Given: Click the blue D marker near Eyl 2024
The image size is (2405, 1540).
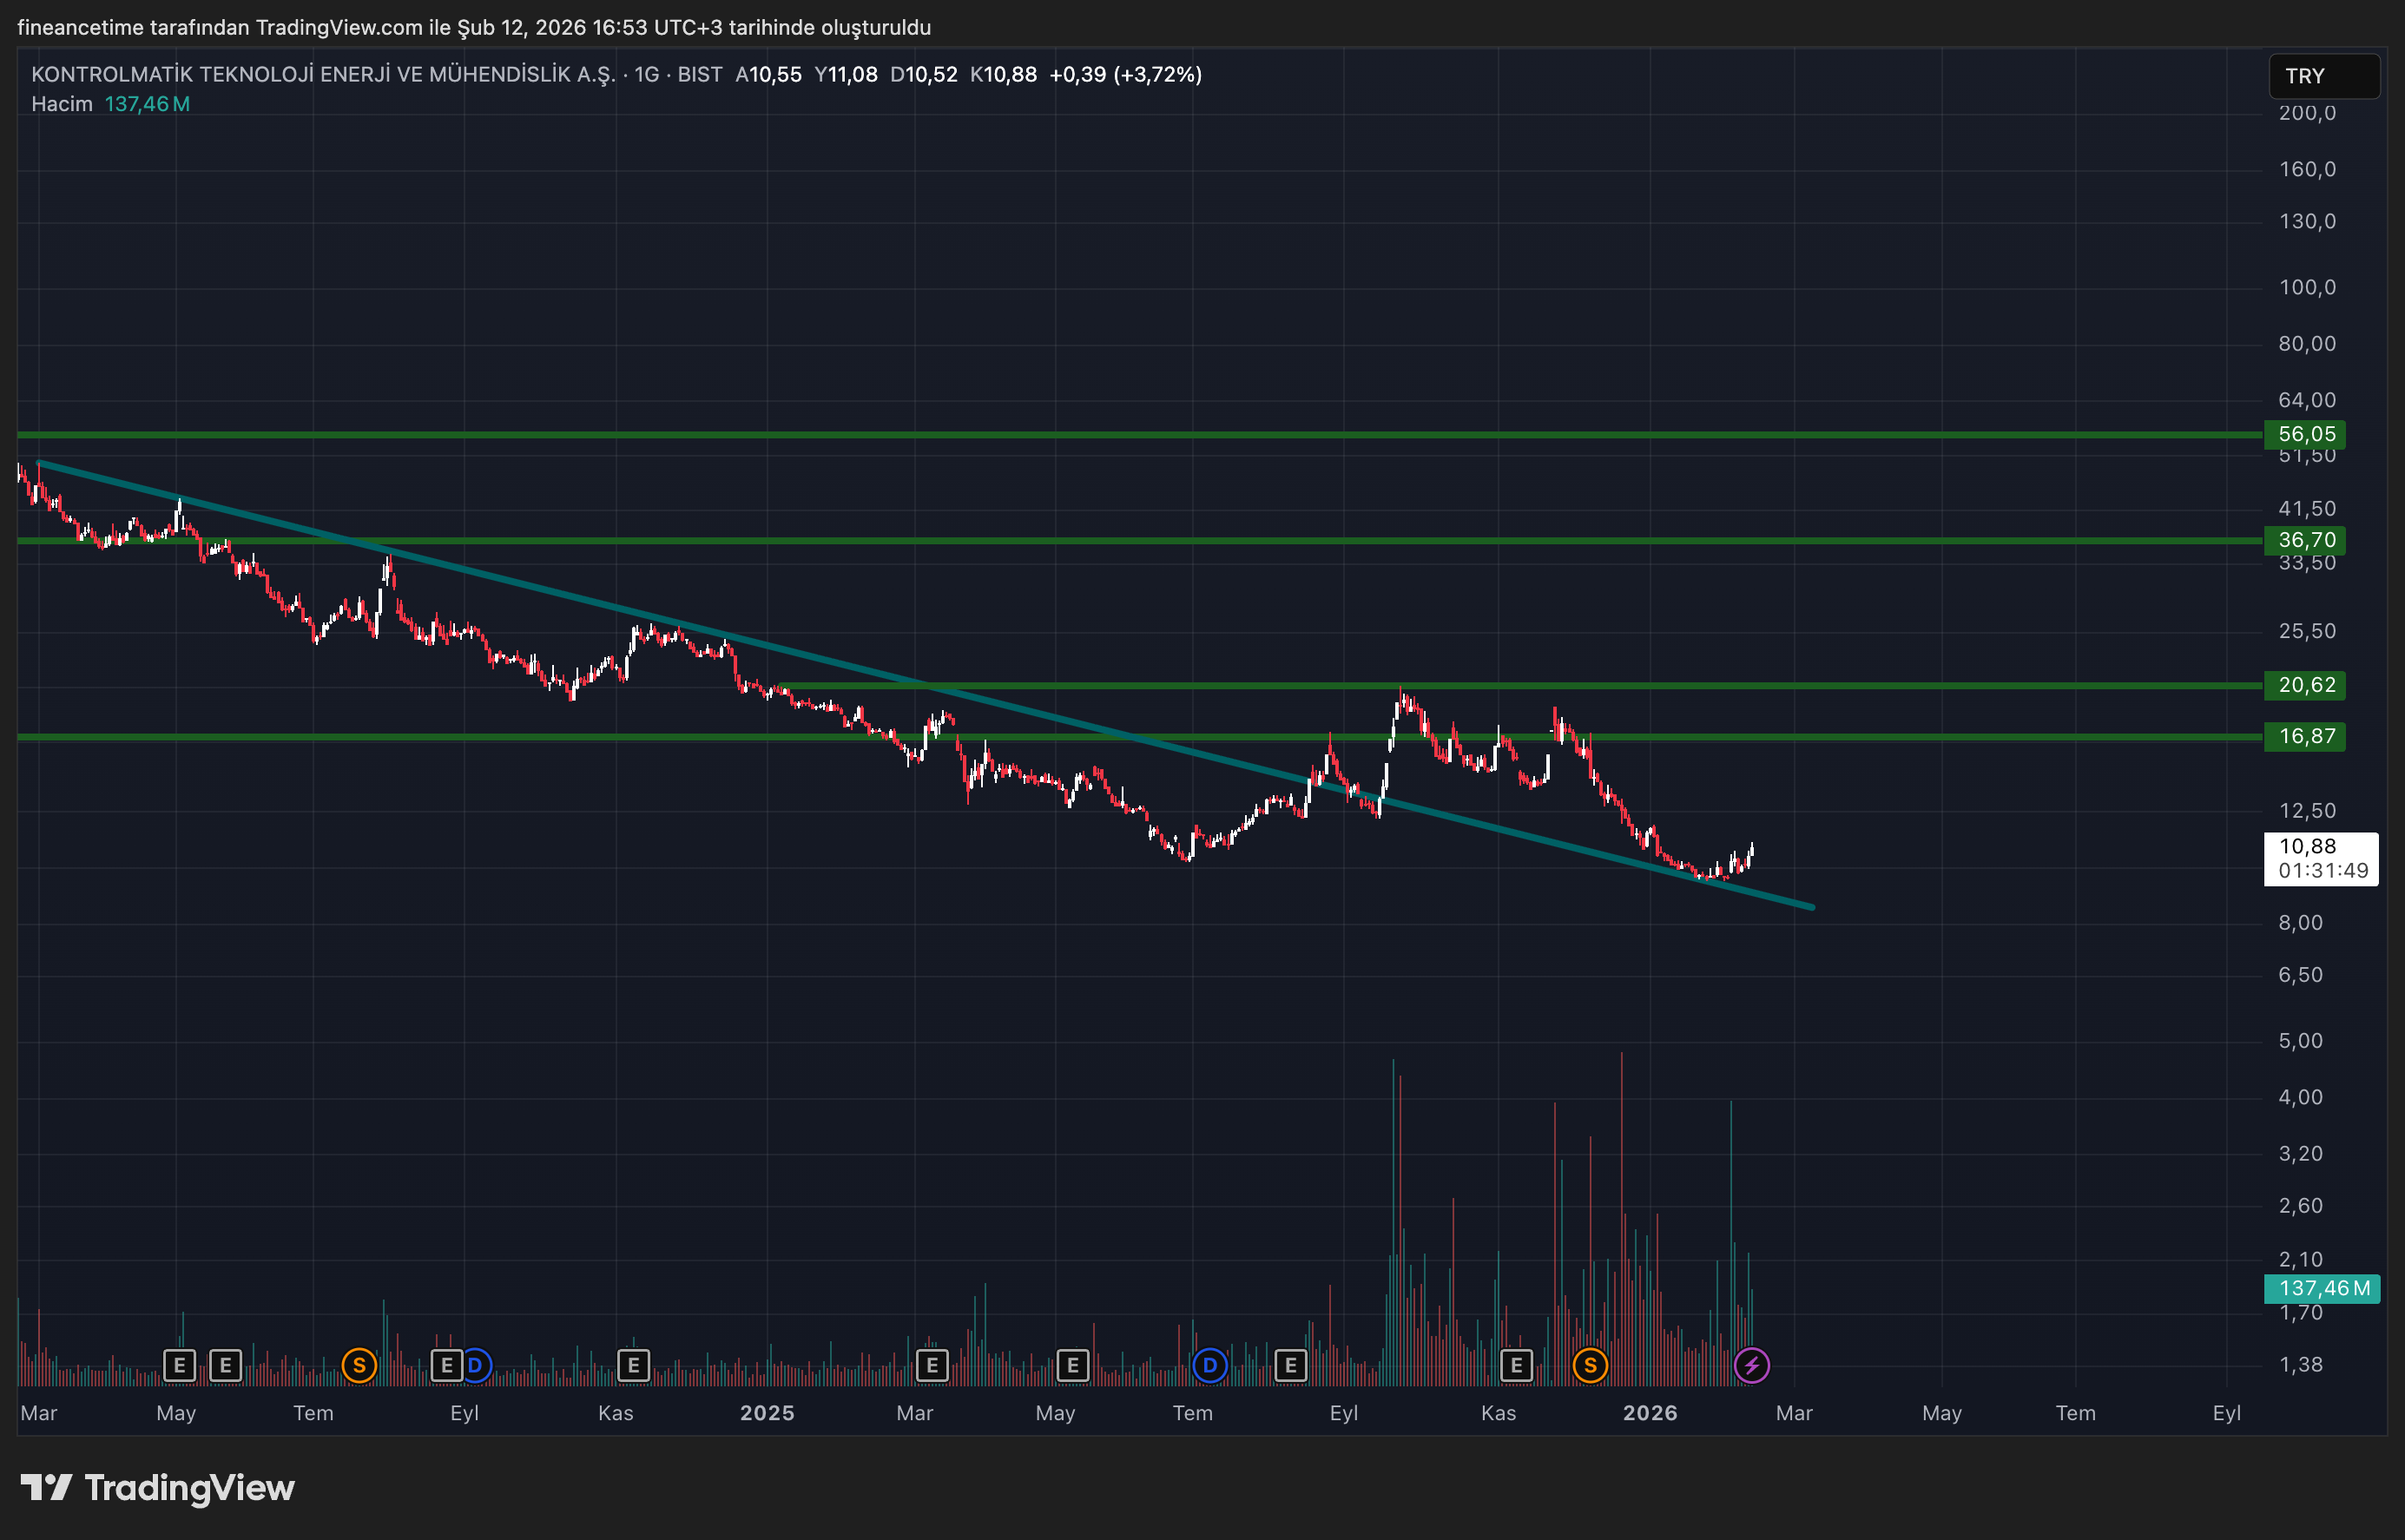Looking at the screenshot, I should [x=476, y=1365].
